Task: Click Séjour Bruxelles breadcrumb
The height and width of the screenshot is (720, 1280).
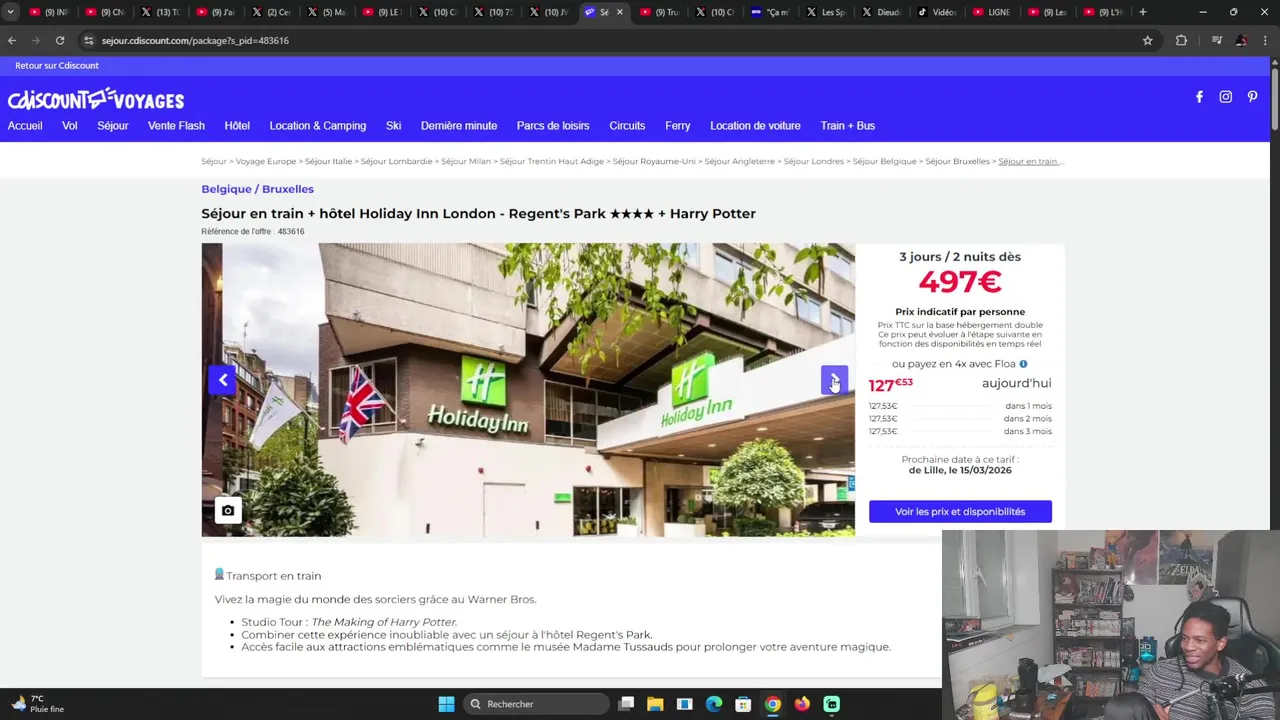Action: pos(957,161)
